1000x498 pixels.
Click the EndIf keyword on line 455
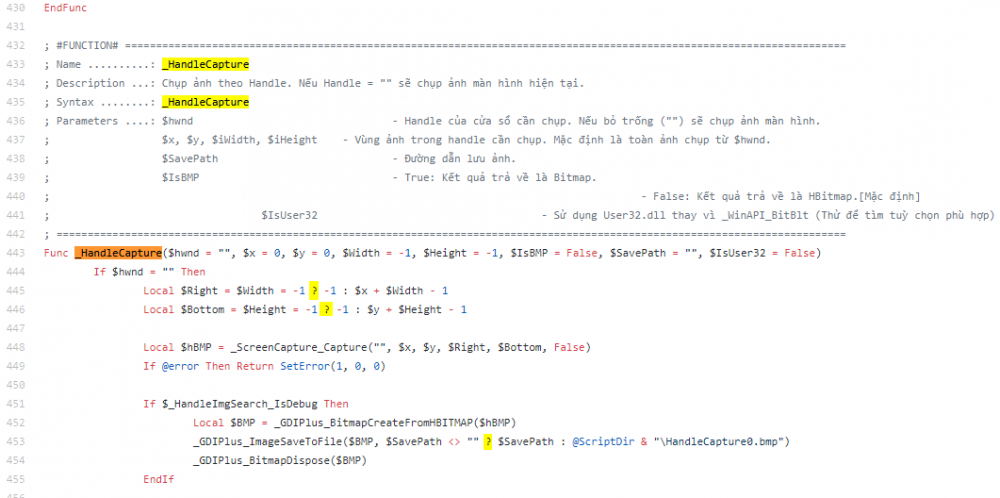pos(159,480)
